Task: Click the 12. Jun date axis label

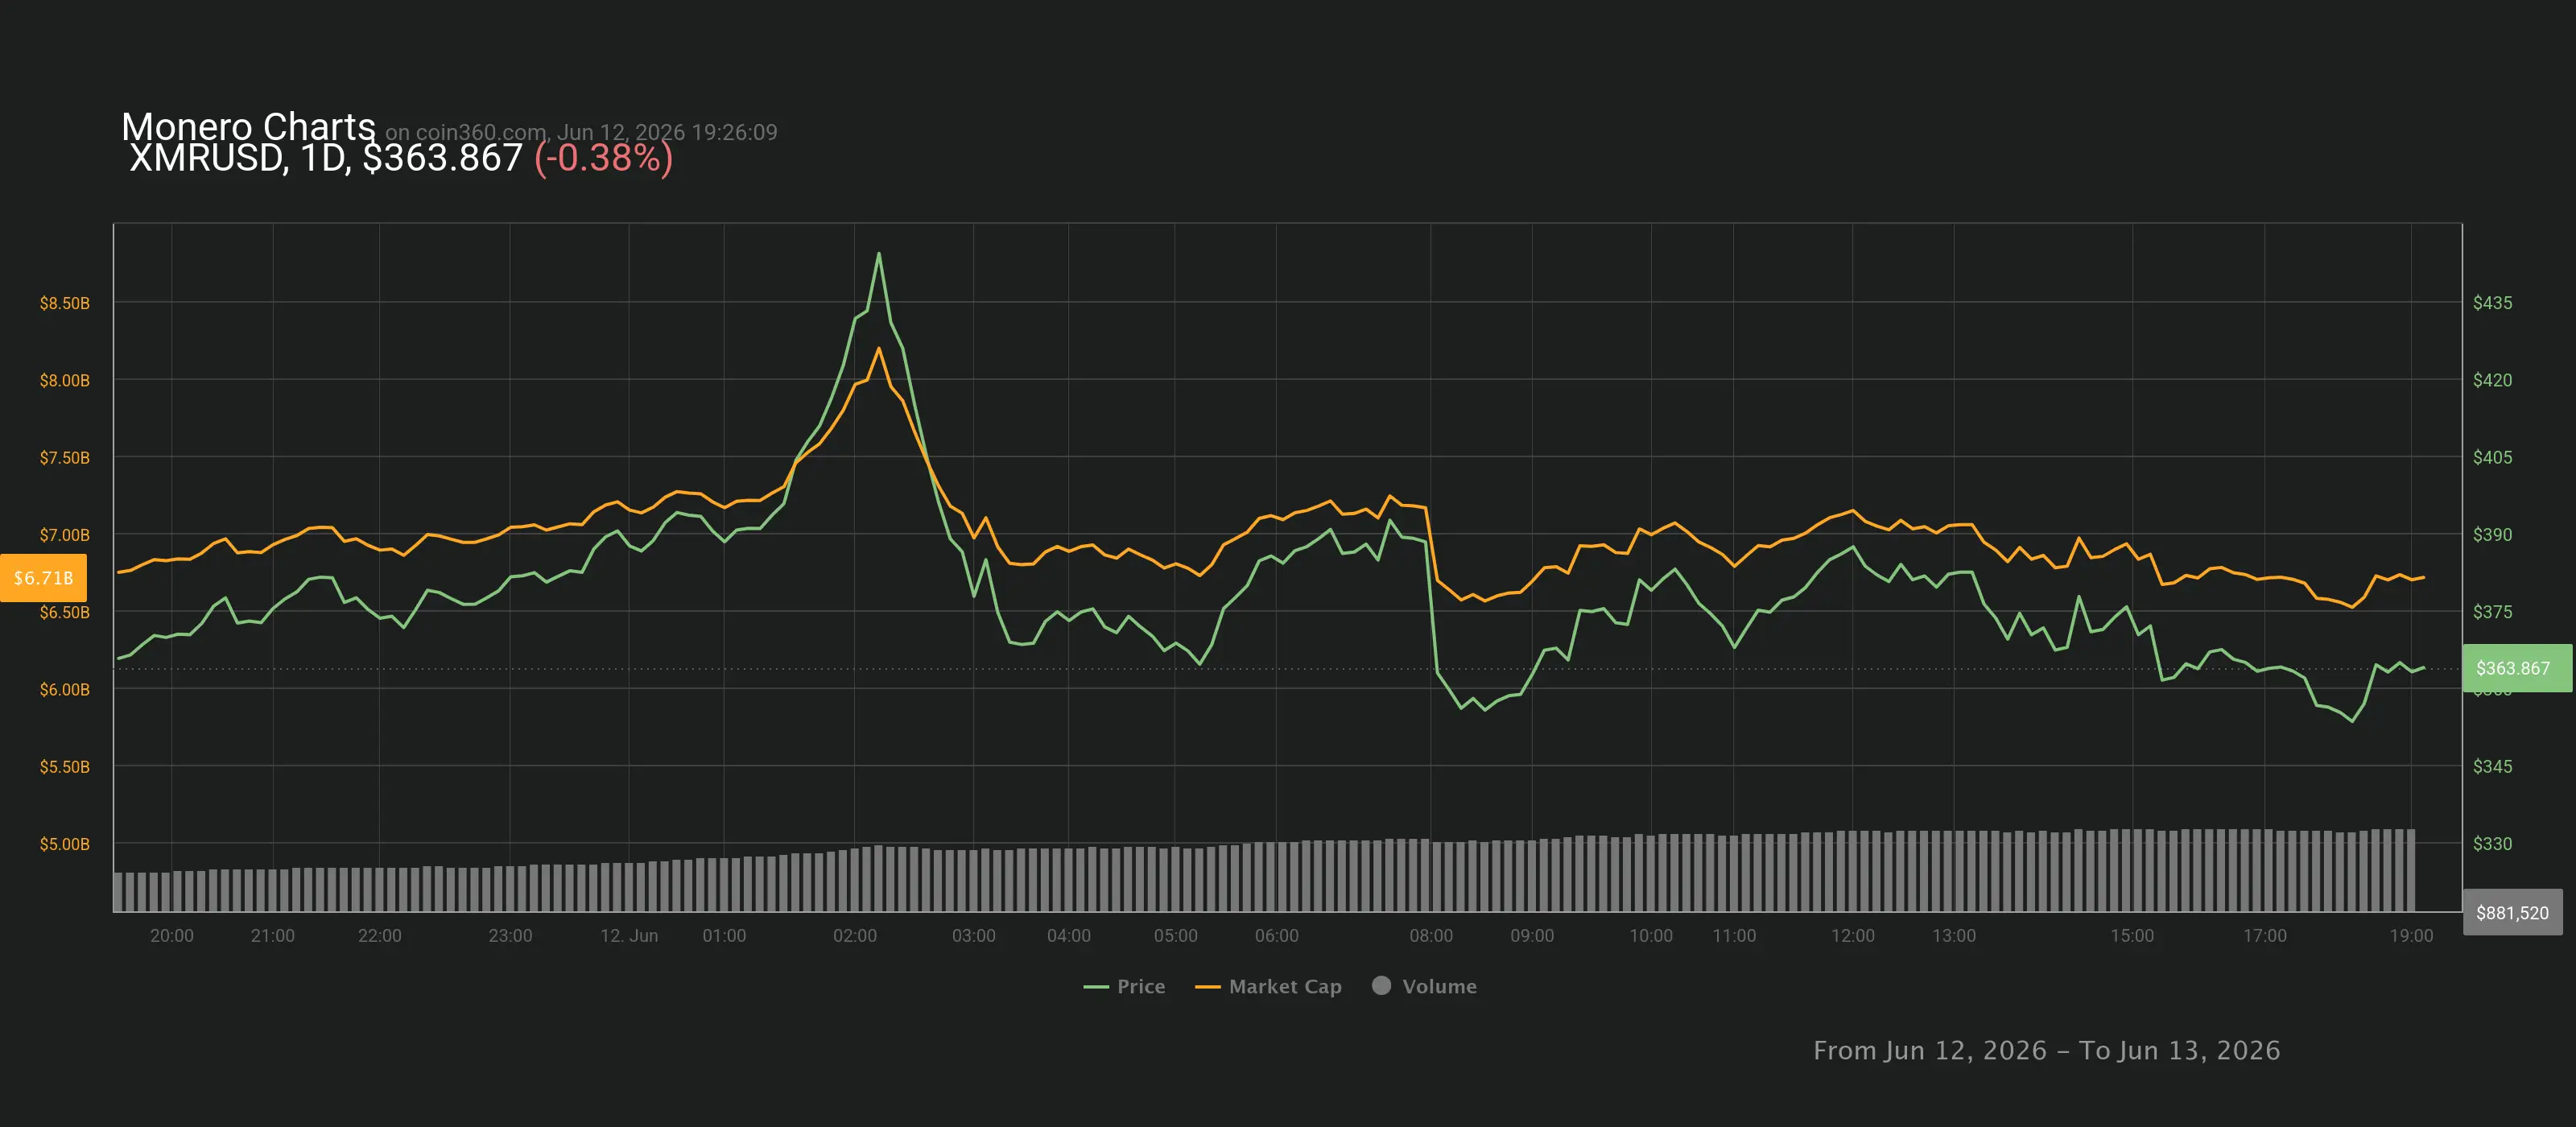Action: pos(629,935)
